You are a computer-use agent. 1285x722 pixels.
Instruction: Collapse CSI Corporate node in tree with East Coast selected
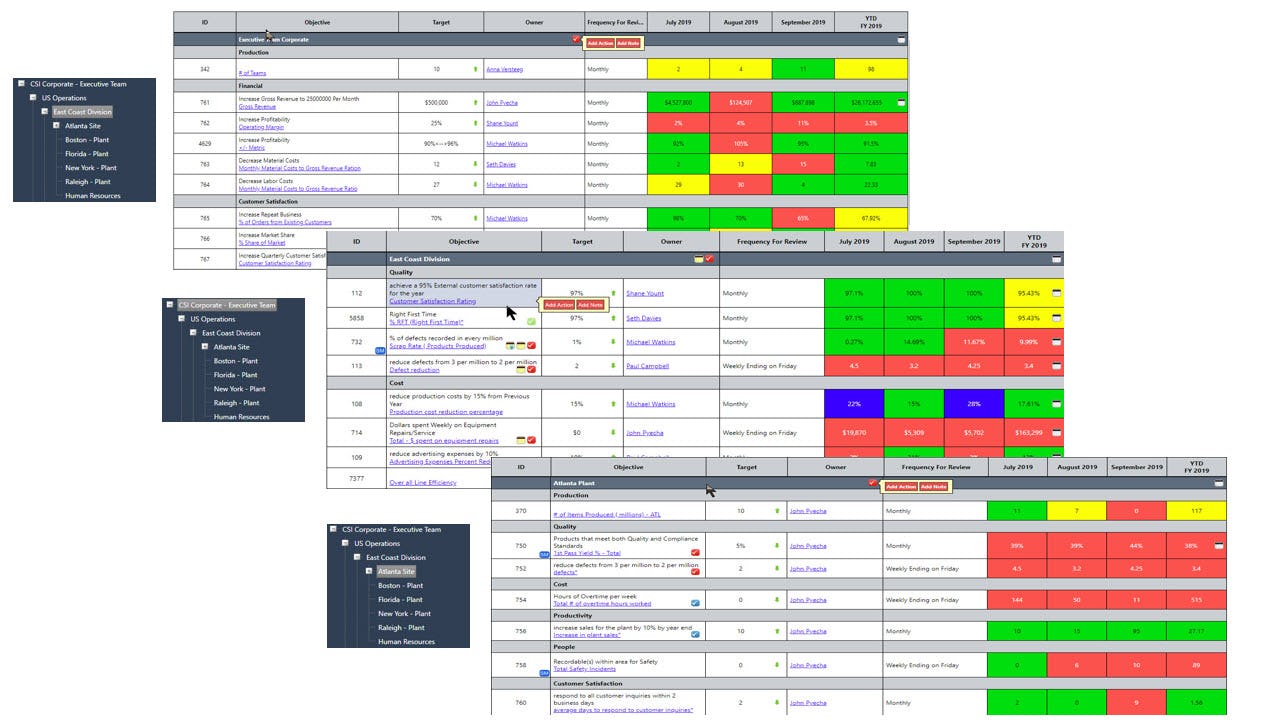22,84
